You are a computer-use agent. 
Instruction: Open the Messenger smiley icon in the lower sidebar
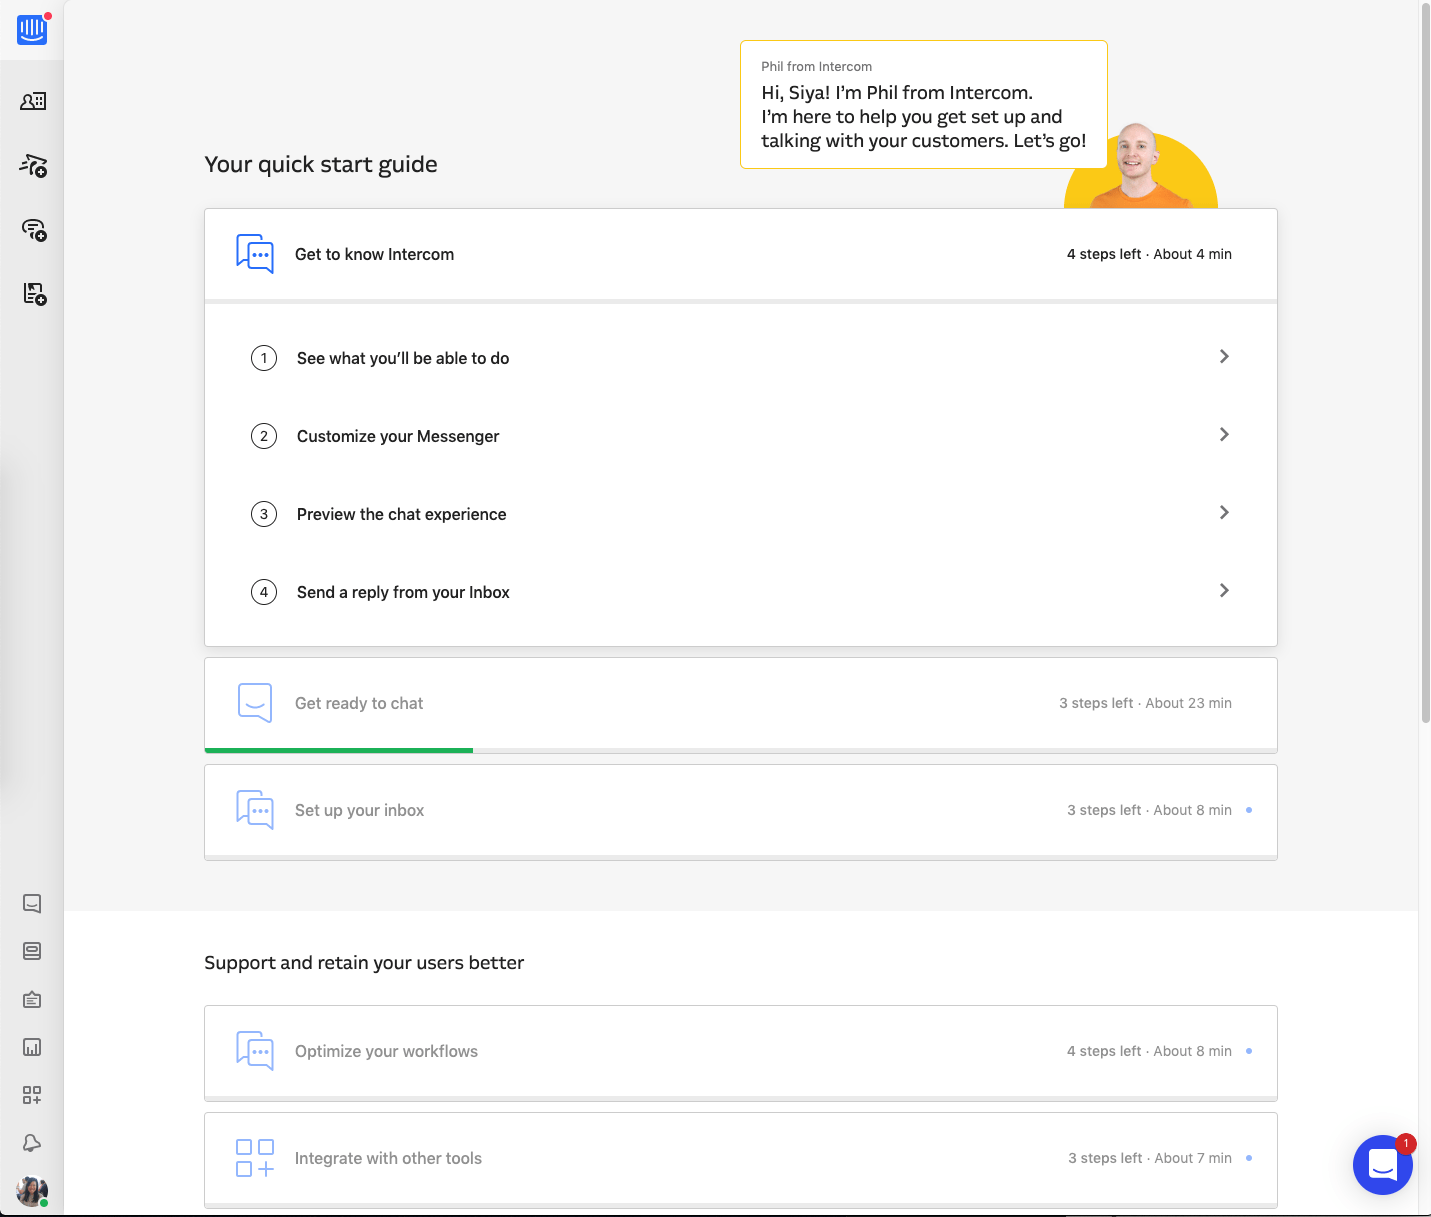(32, 904)
